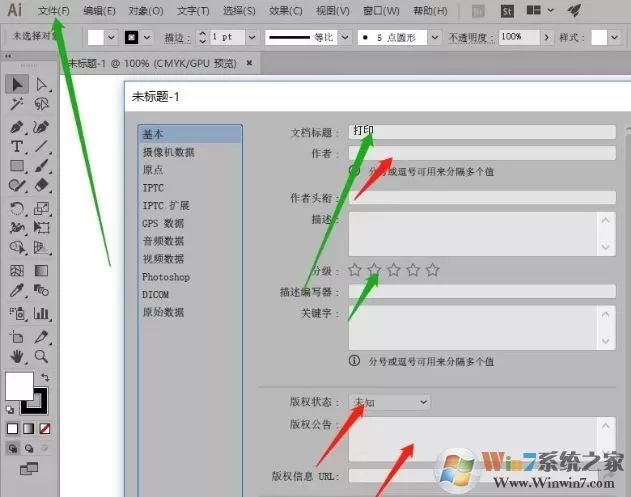
Task: Open the stroke weight dropdown arrow
Action: pos(252,37)
